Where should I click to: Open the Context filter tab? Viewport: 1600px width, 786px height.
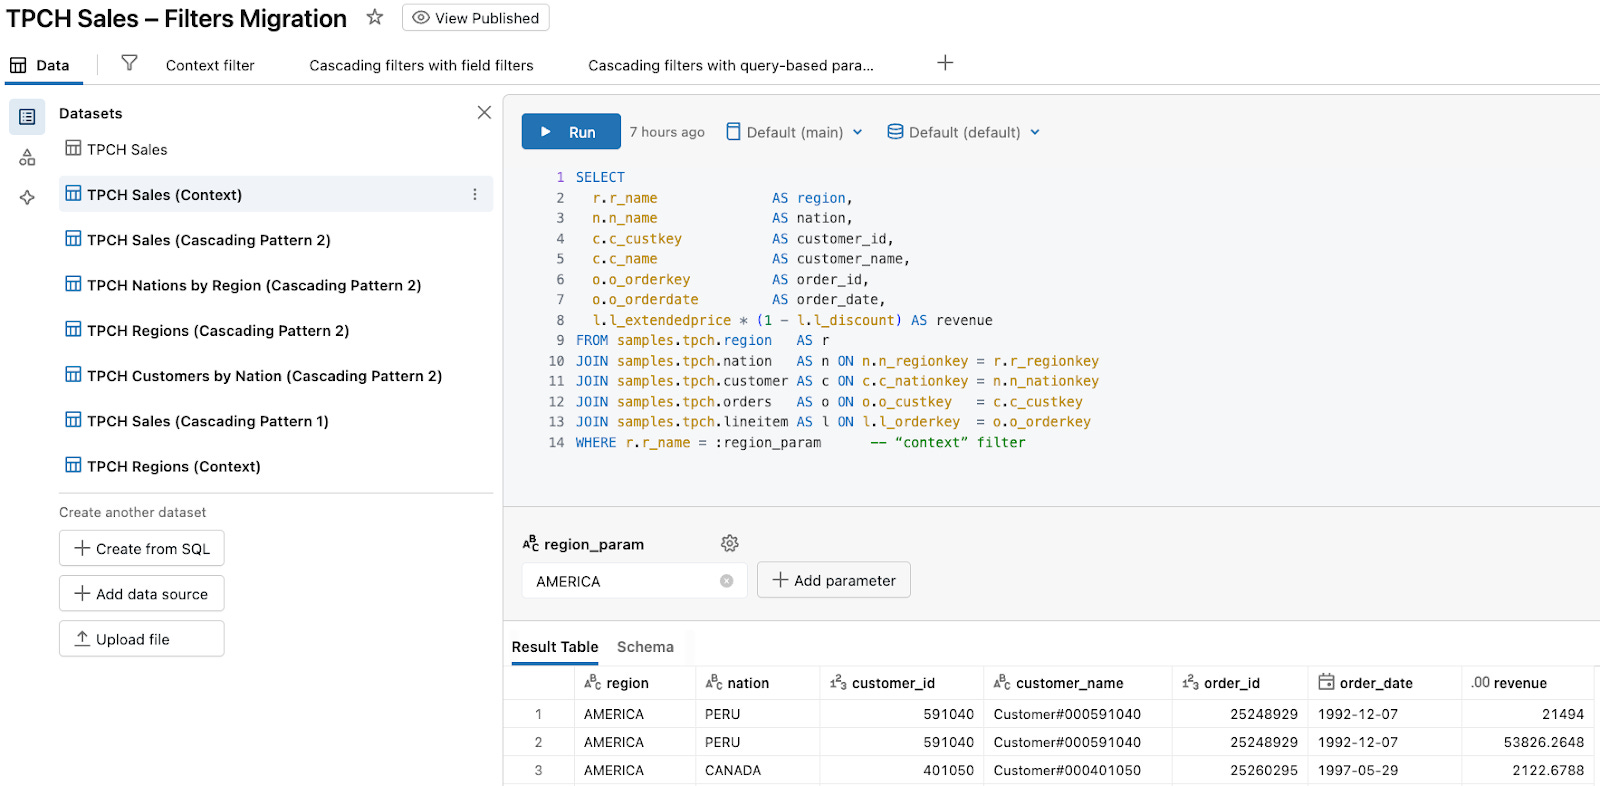pyautogui.click(x=210, y=65)
